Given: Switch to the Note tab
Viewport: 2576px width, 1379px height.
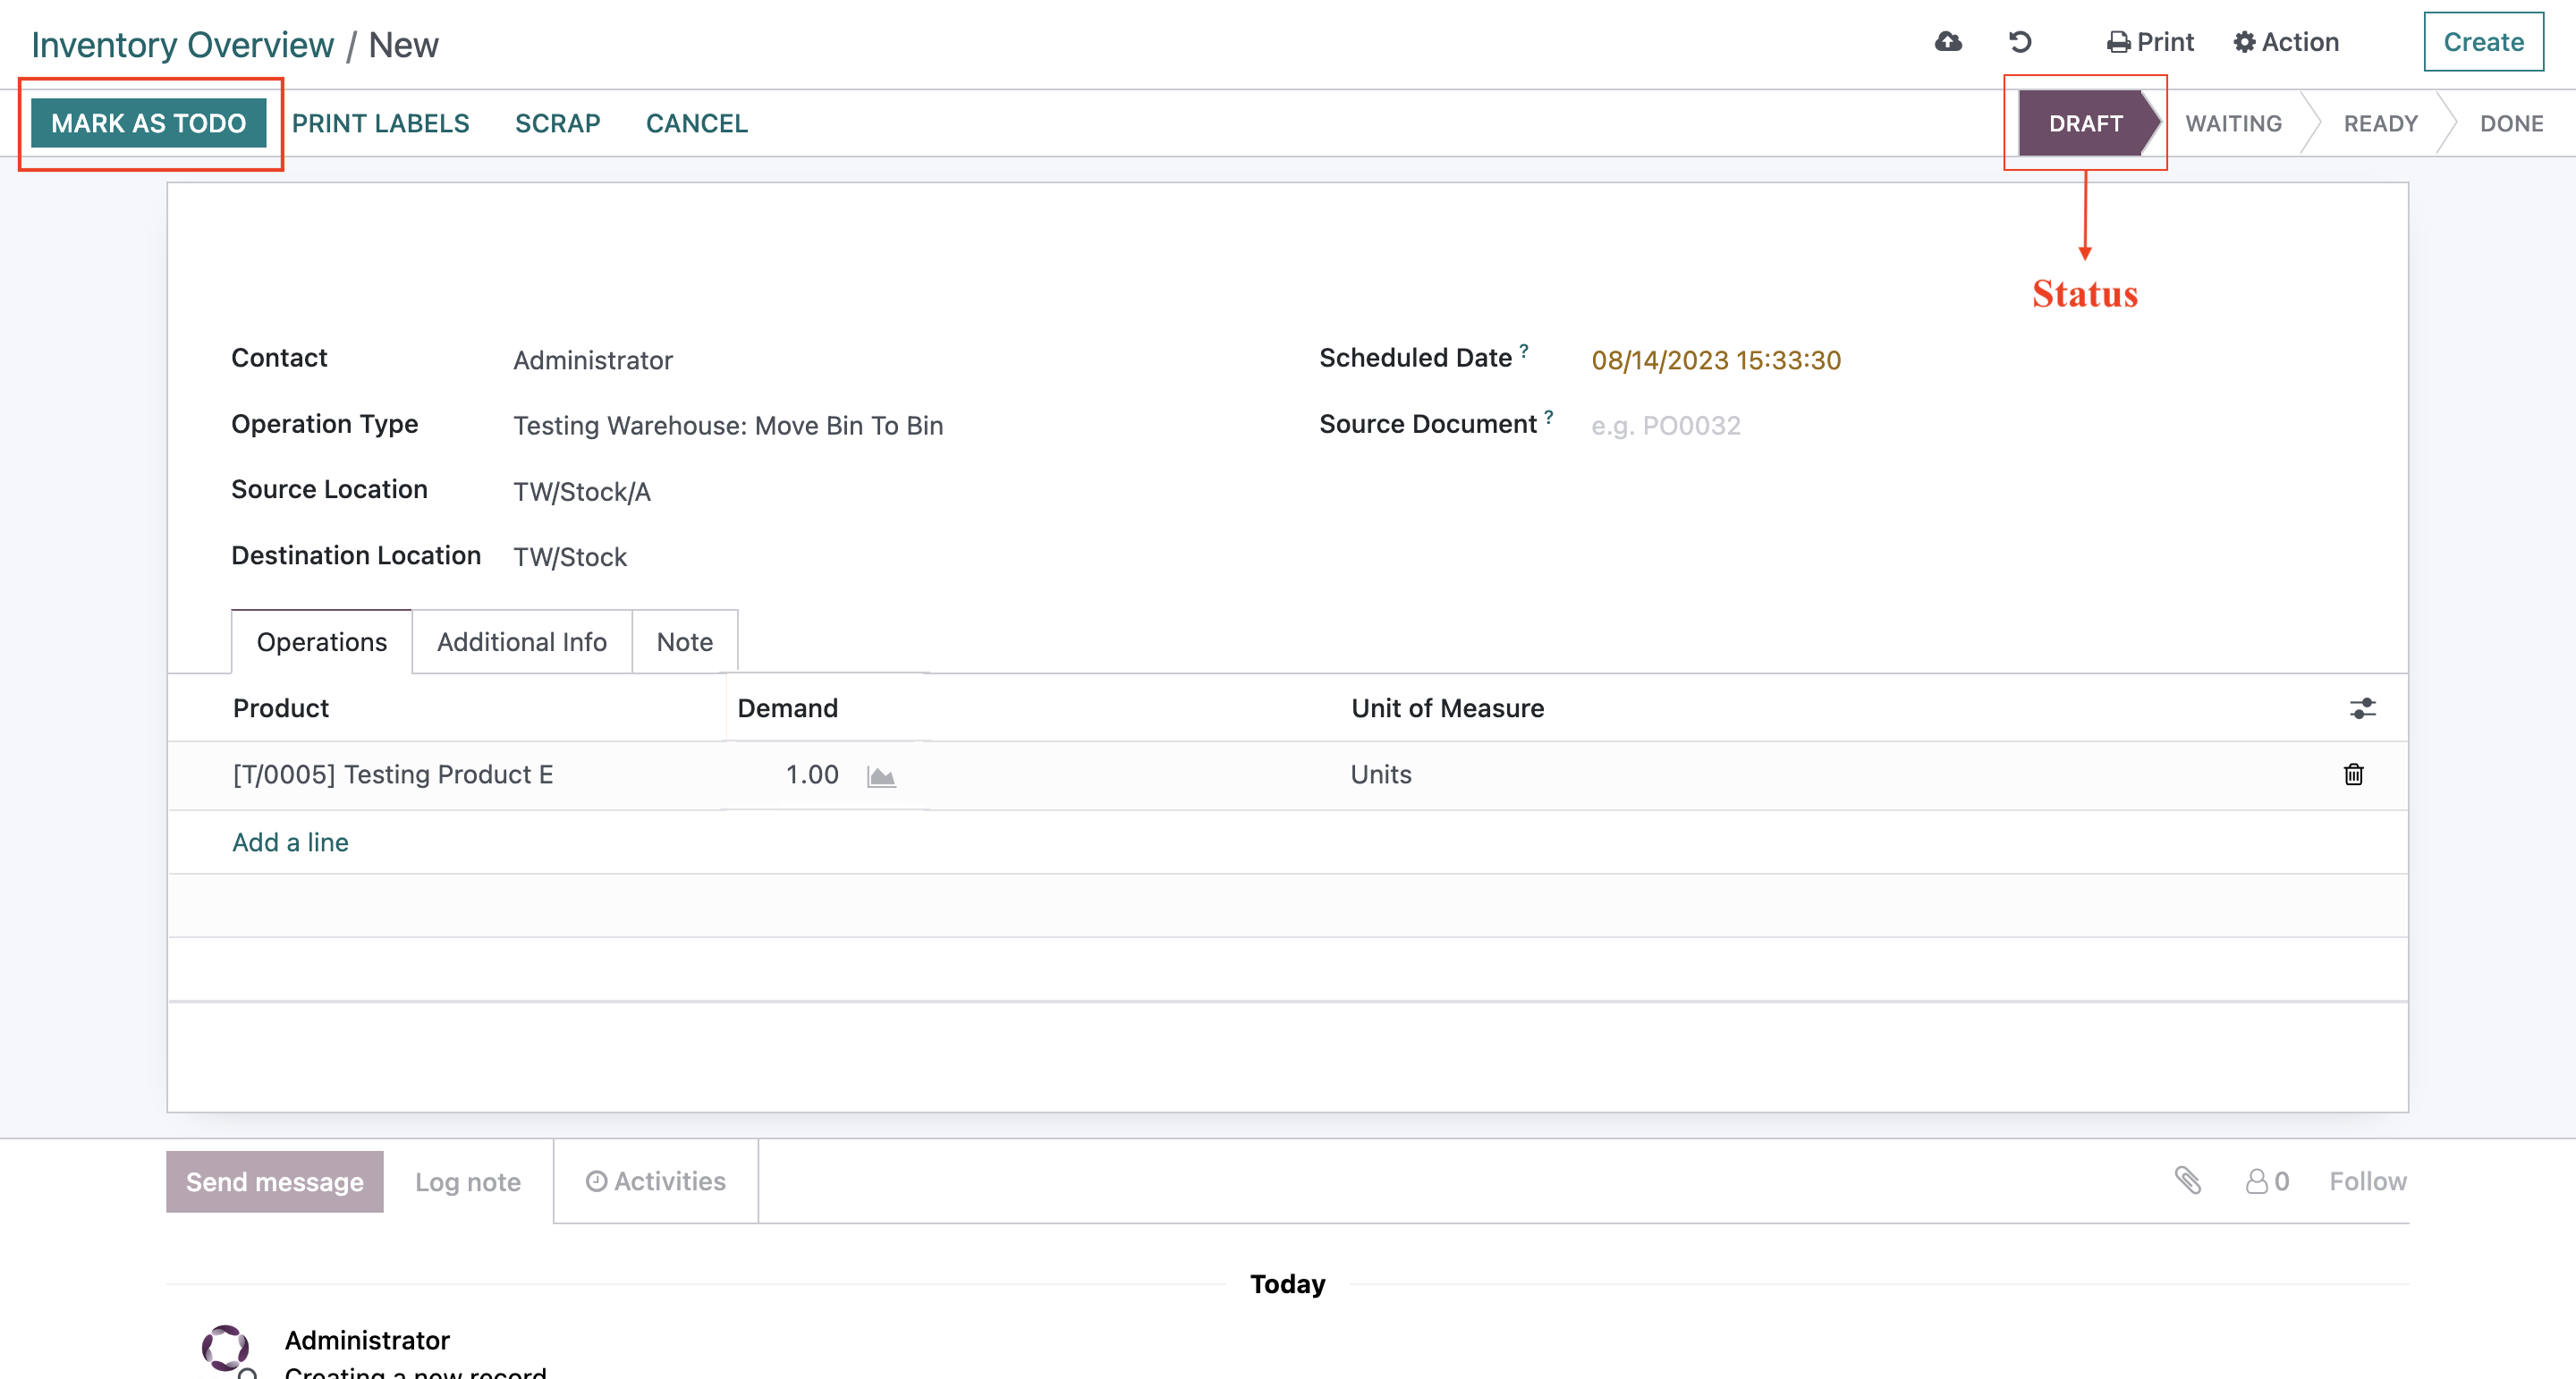Looking at the screenshot, I should pyautogui.click(x=685, y=642).
